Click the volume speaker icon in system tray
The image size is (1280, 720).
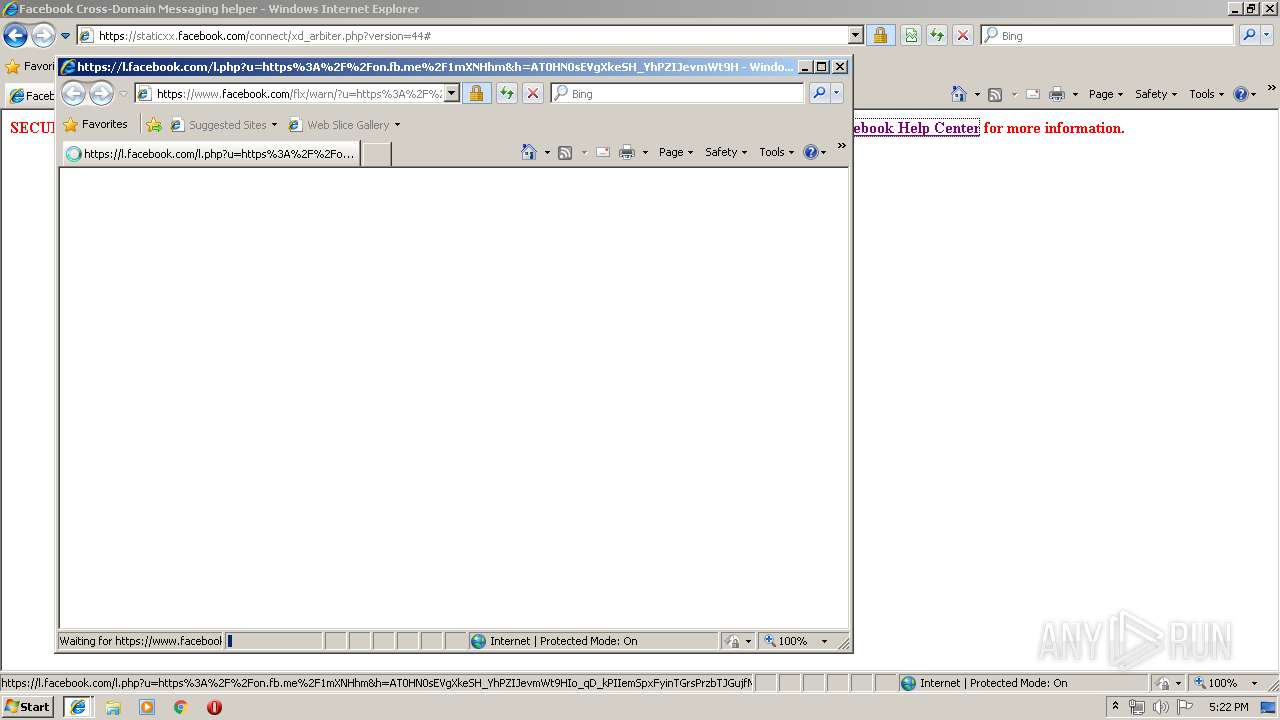1160,707
